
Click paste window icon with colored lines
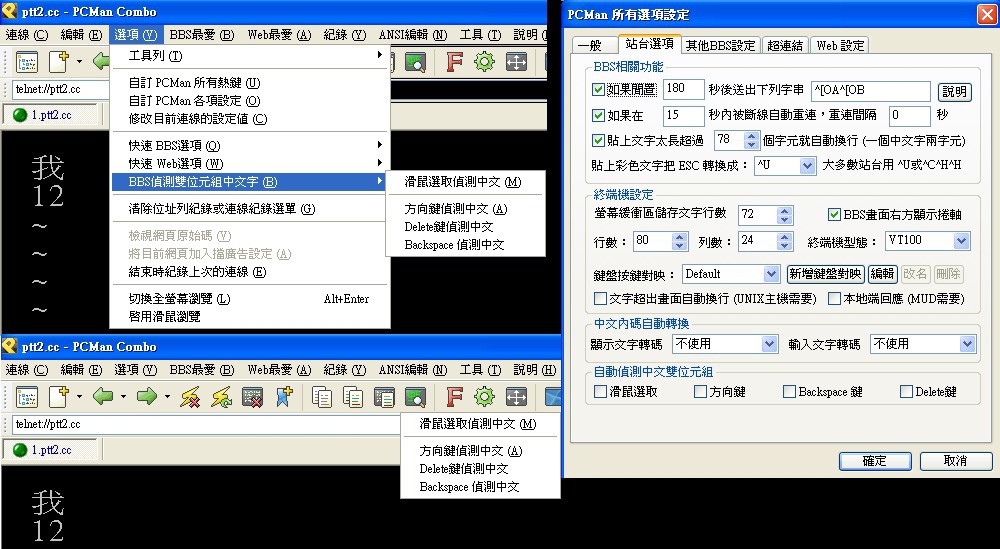[384, 397]
